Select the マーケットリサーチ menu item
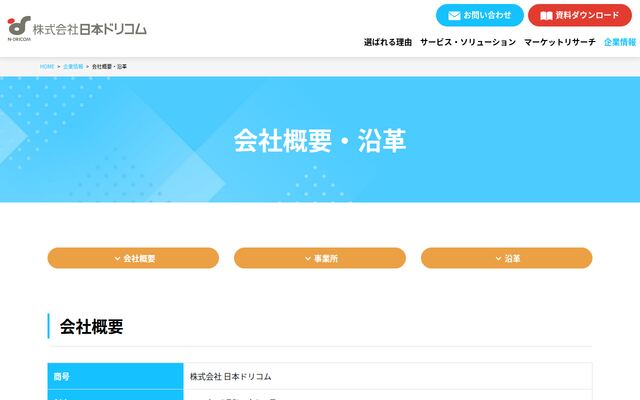 coord(560,42)
